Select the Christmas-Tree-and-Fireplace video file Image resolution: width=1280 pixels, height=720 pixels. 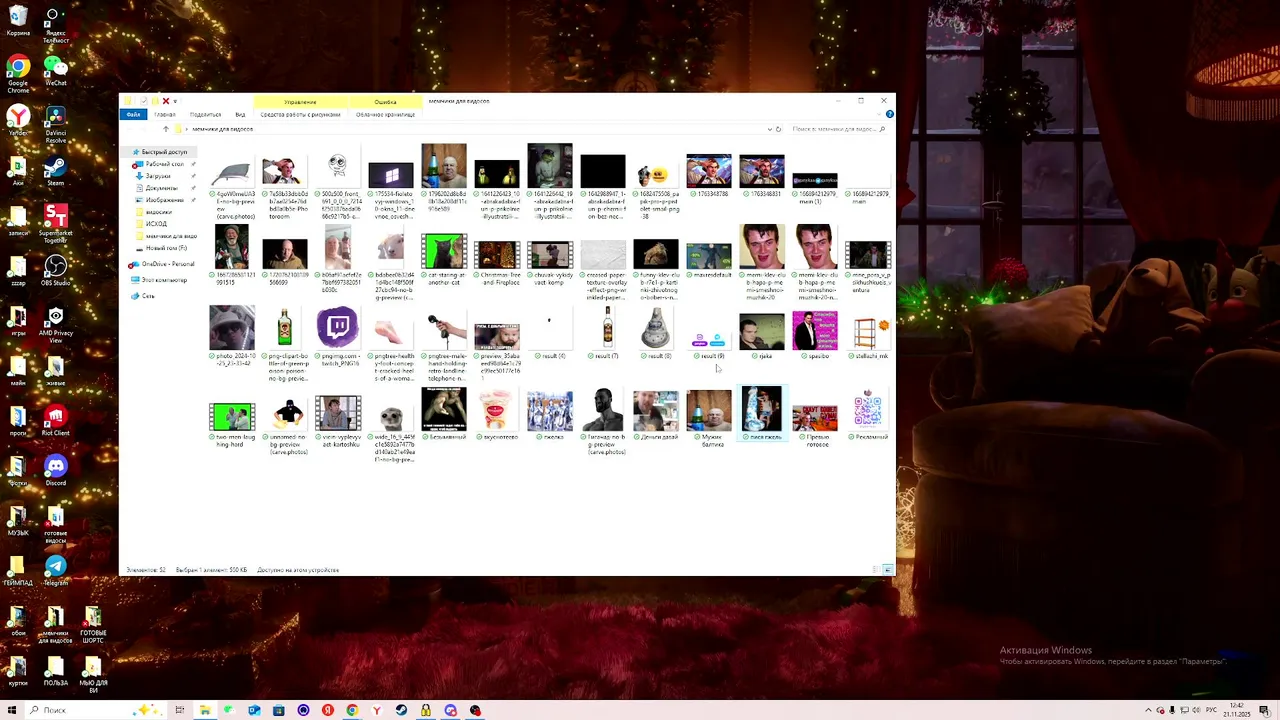pos(497,263)
